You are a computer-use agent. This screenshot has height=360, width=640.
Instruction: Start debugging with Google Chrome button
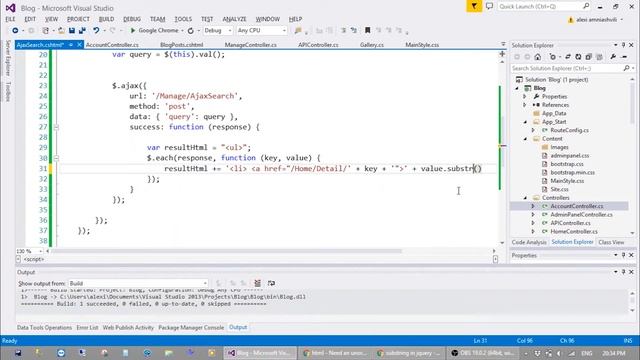coord(154,31)
